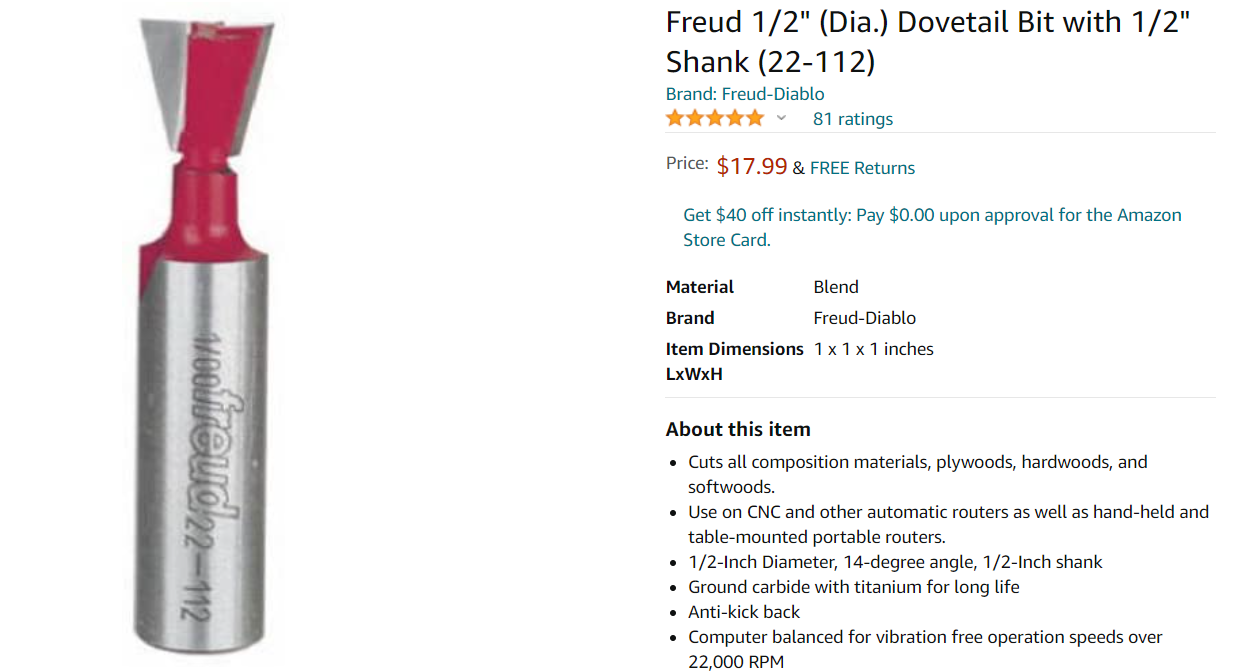The width and height of the screenshot is (1248, 671).
Task: Click the Cuts all composition materials bullet
Action: [918, 474]
